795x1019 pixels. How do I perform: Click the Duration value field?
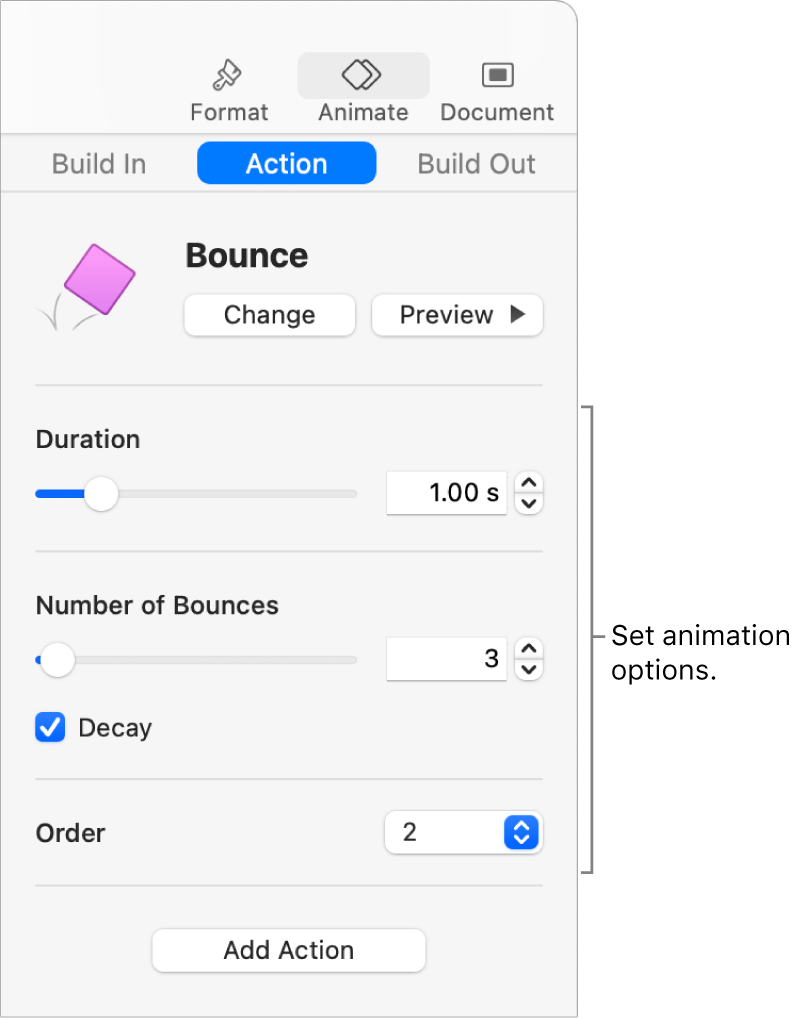pyautogui.click(x=446, y=493)
